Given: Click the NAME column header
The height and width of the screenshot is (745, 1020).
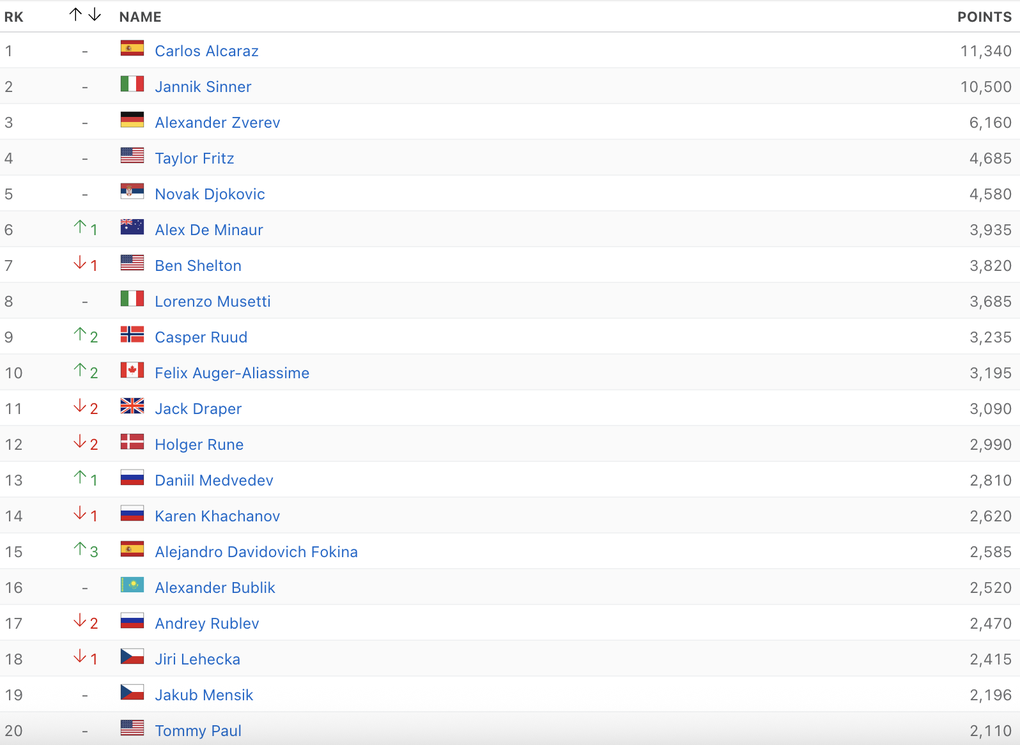Looking at the screenshot, I should [x=140, y=17].
